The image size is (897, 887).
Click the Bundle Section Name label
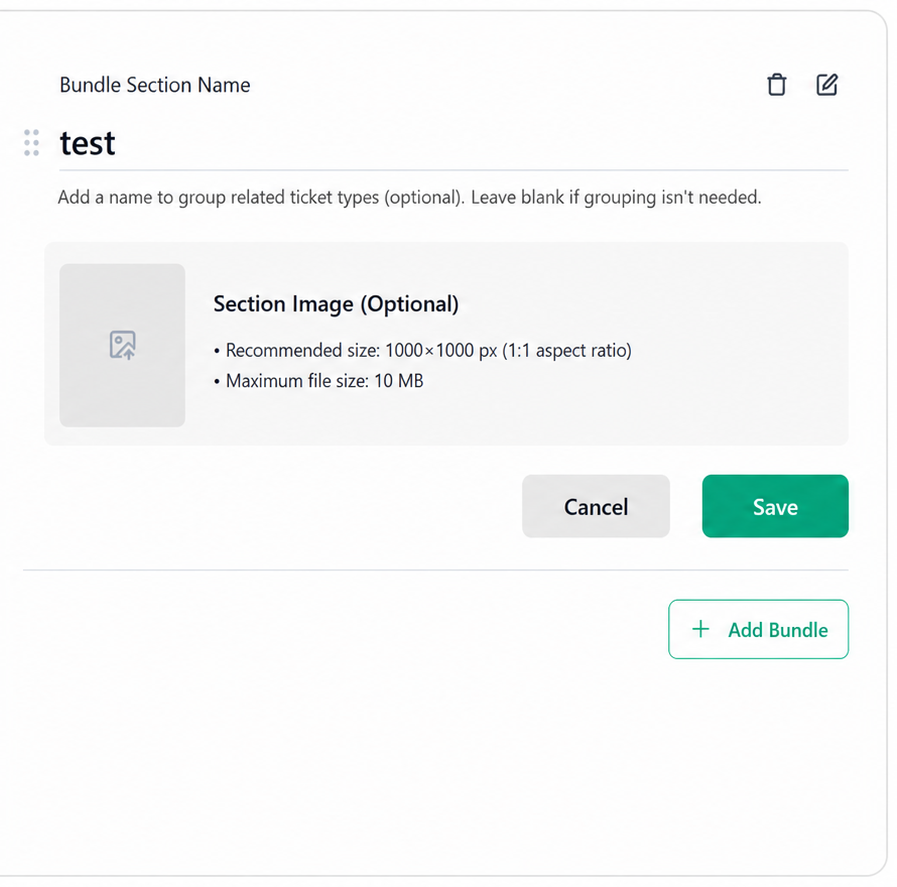click(x=155, y=85)
